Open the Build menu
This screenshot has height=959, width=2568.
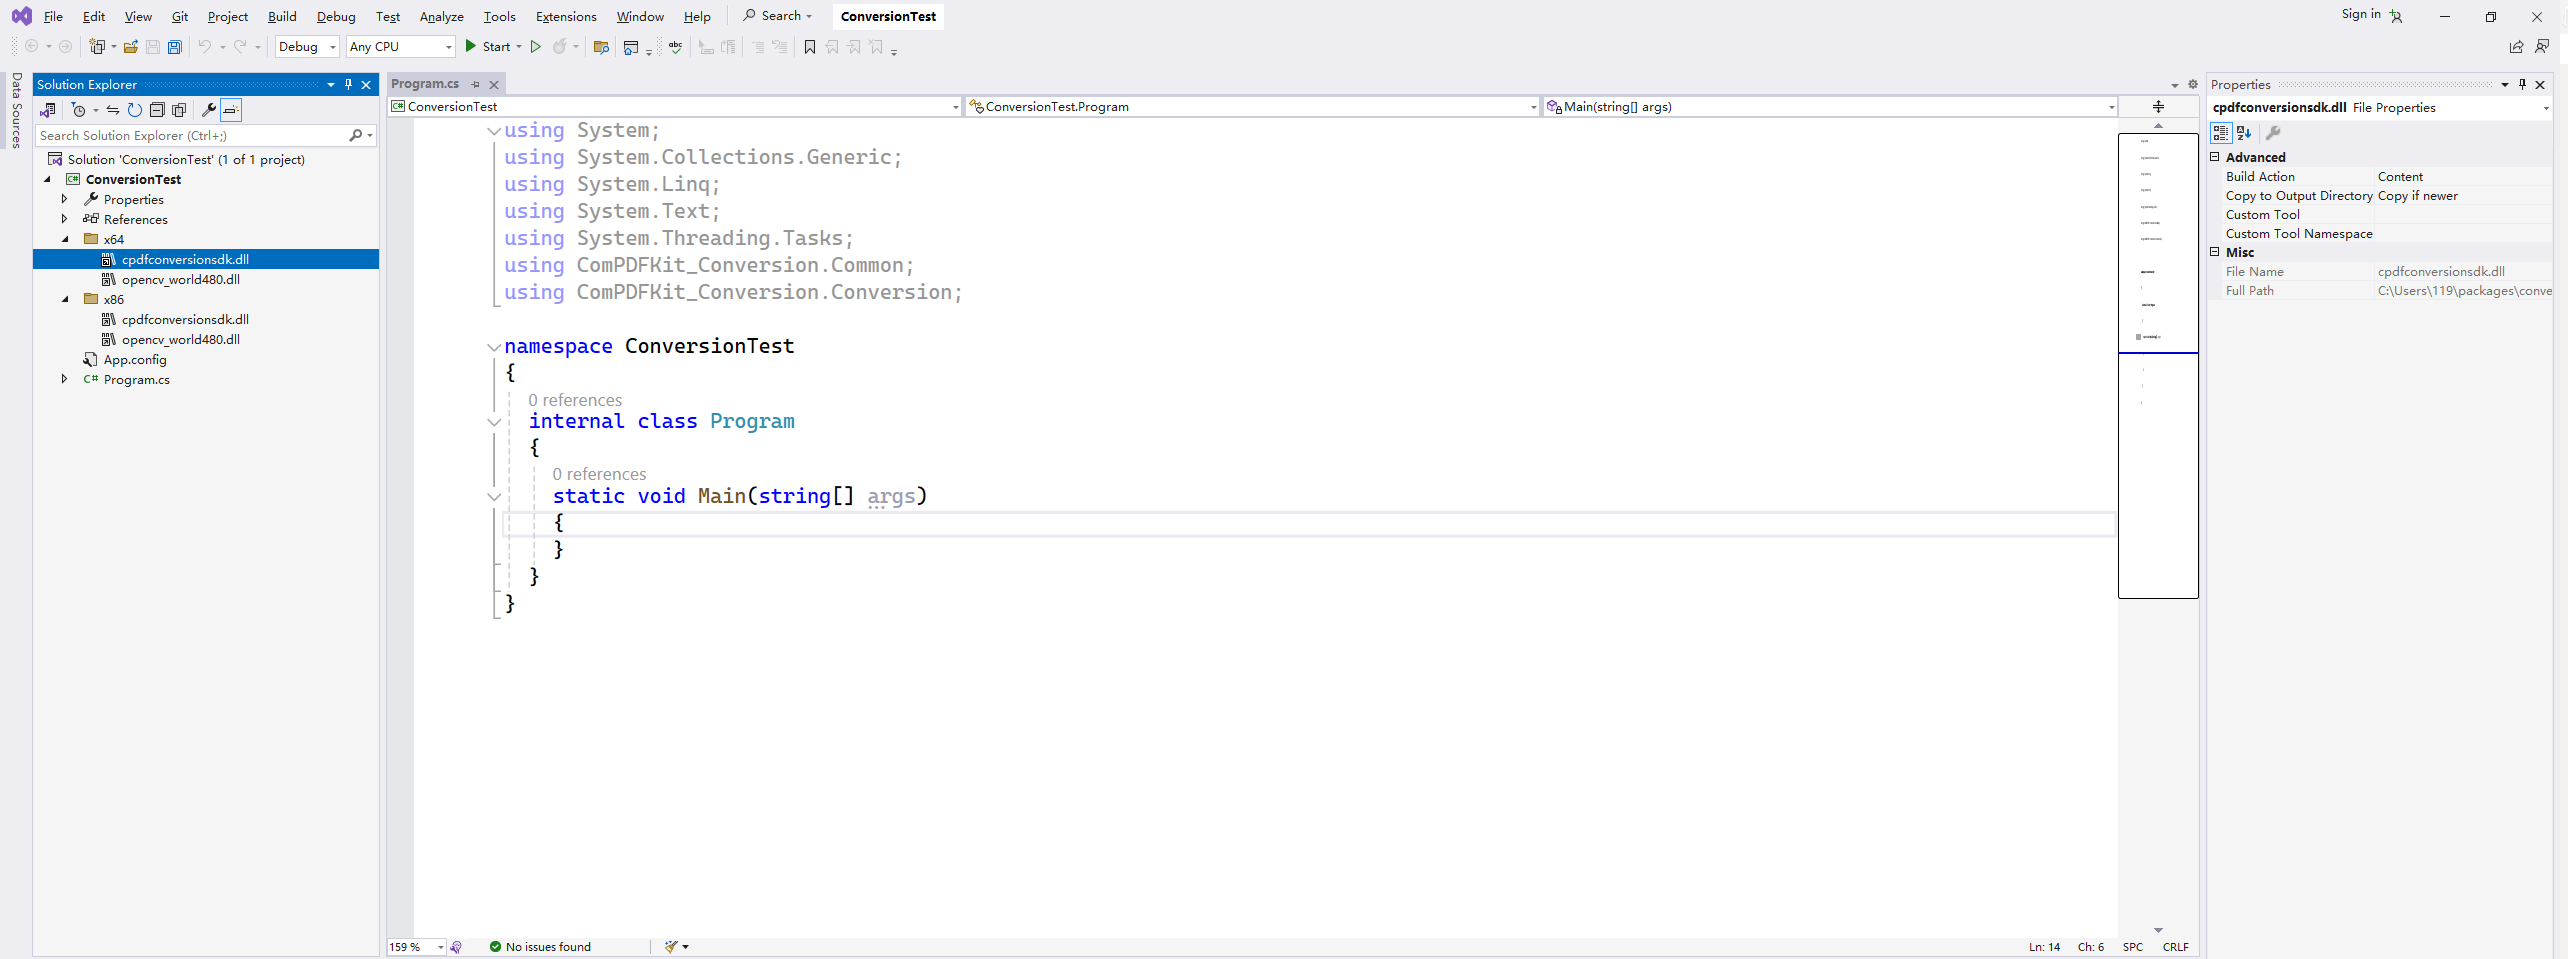282,17
